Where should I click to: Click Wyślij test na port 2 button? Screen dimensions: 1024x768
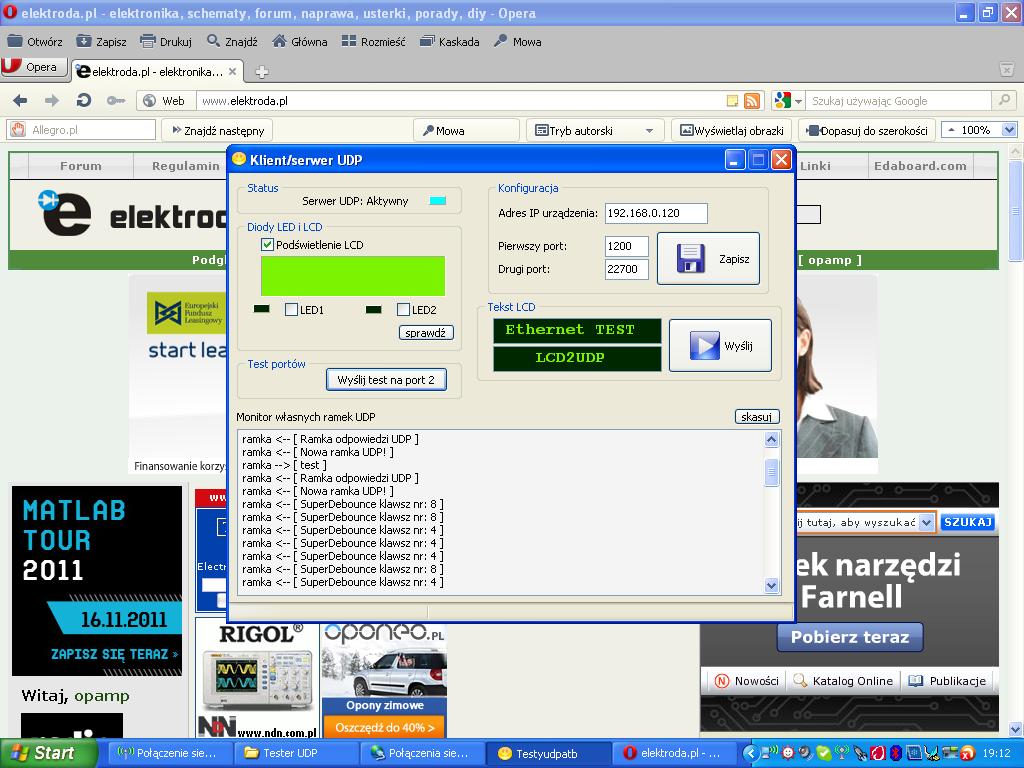[386, 380]
